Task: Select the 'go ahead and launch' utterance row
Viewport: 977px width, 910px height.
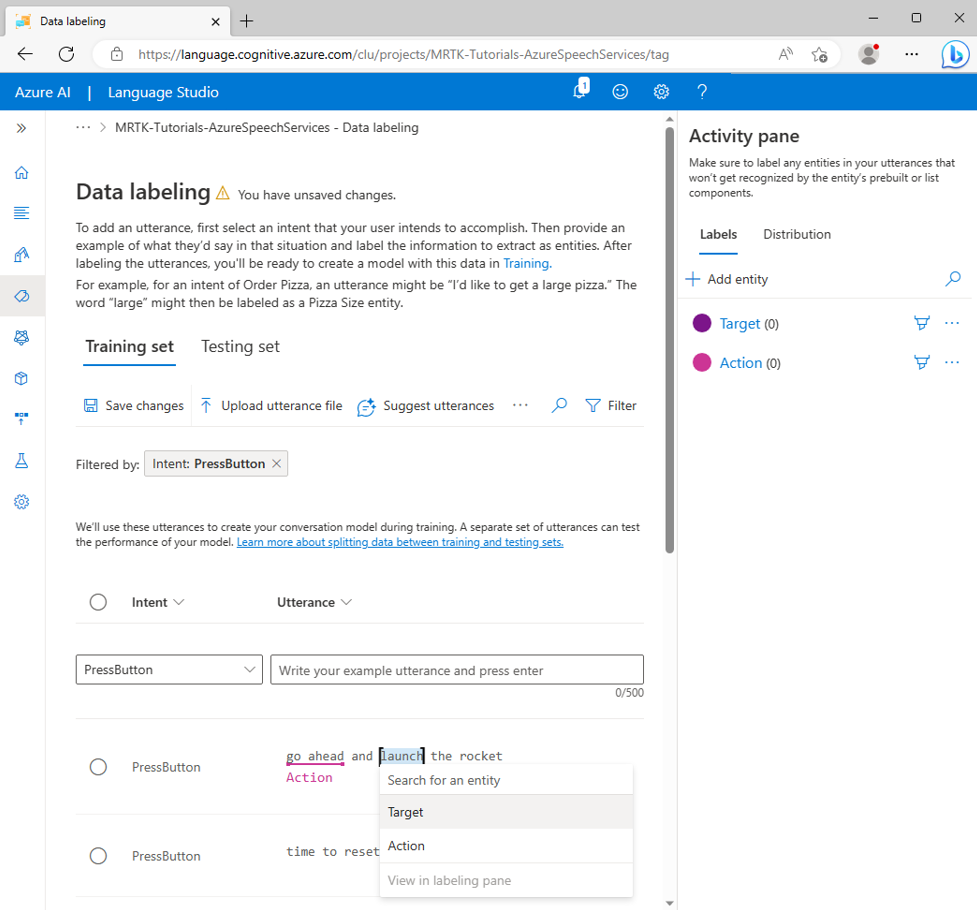Action: pos(98,767)
